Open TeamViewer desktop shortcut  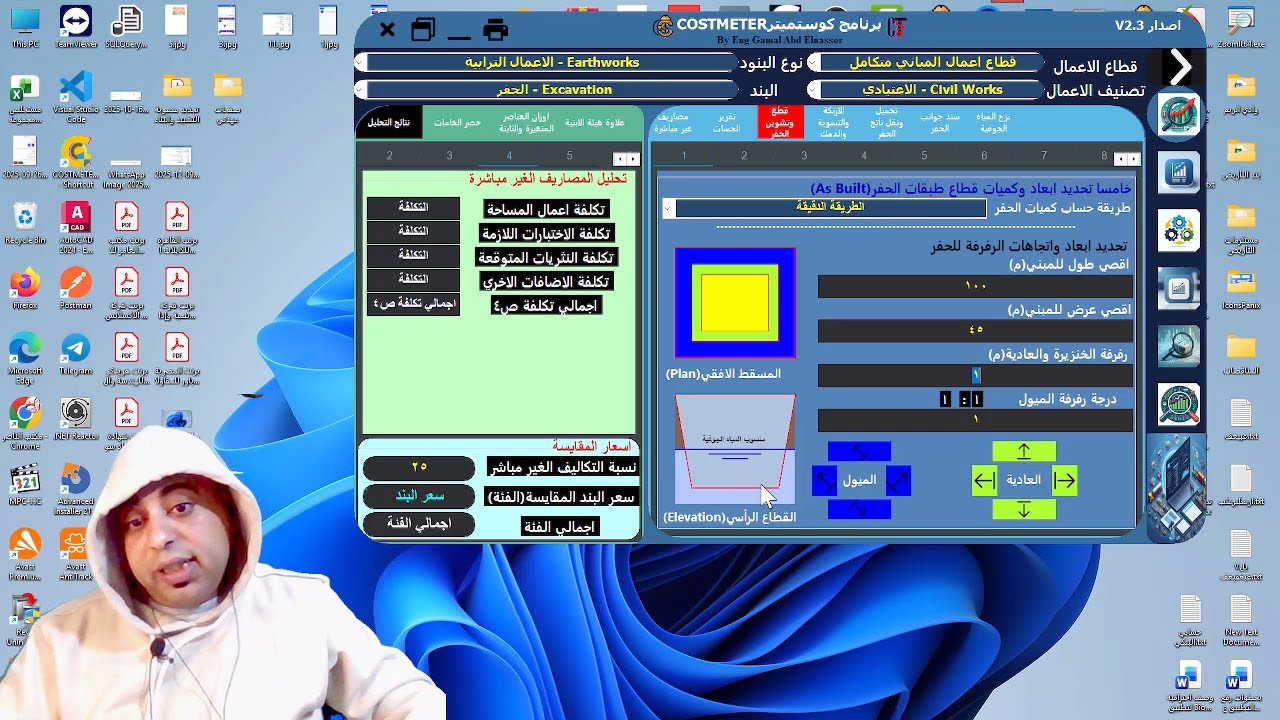click(76, 26)
